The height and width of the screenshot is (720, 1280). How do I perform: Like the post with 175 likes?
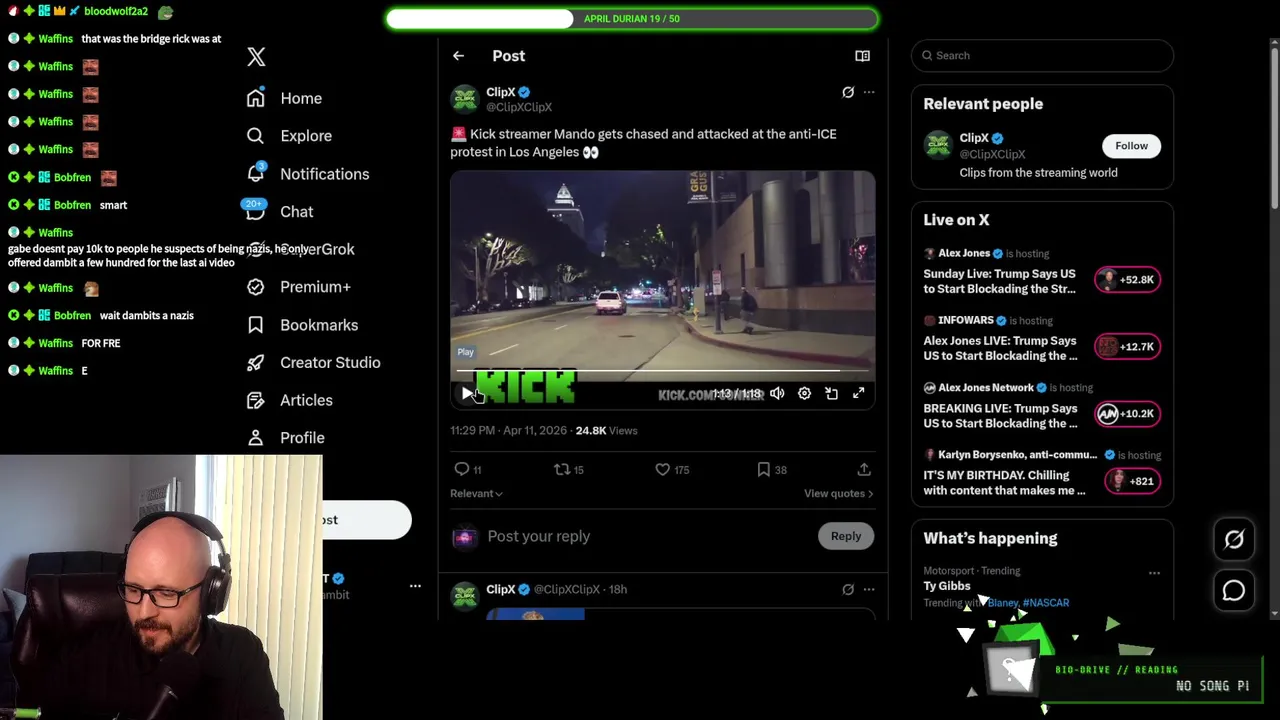coord(671,469)
